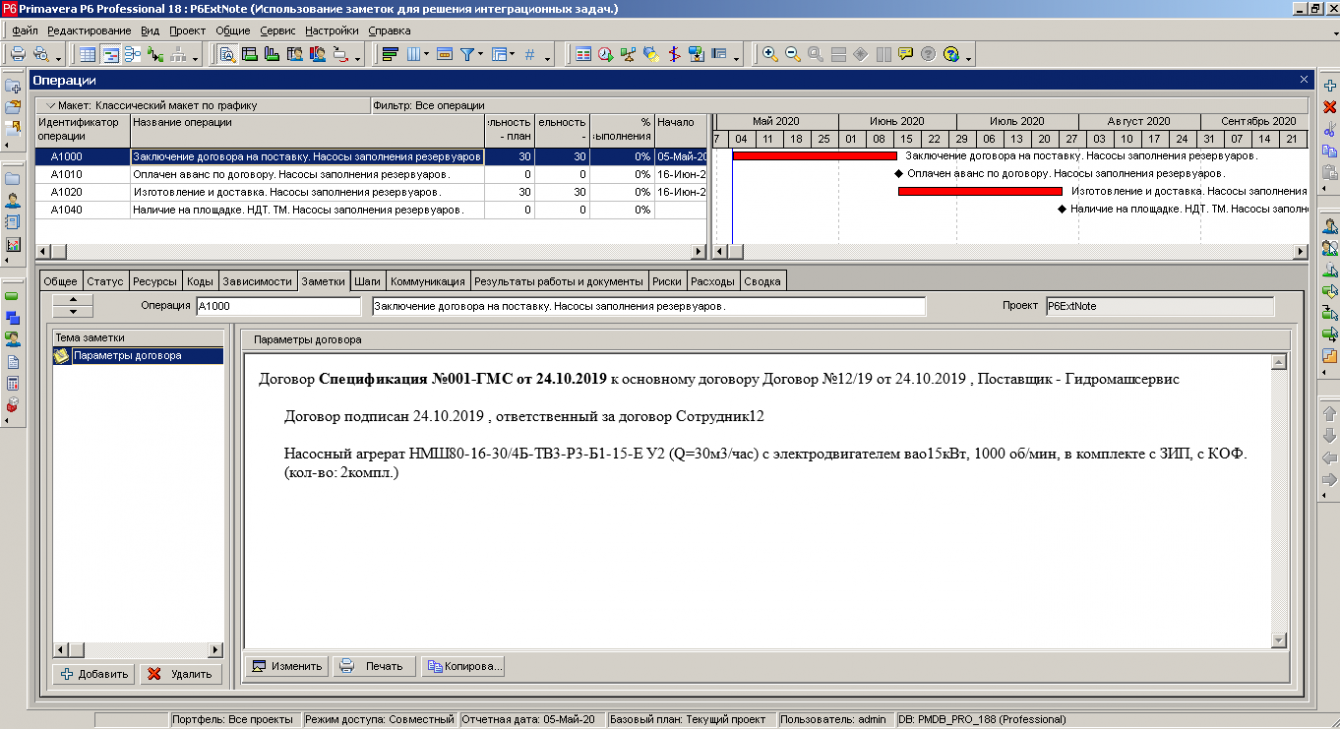Show the Activity Usage Profile
The image size is (1340, 730).
tap(271, 54)
